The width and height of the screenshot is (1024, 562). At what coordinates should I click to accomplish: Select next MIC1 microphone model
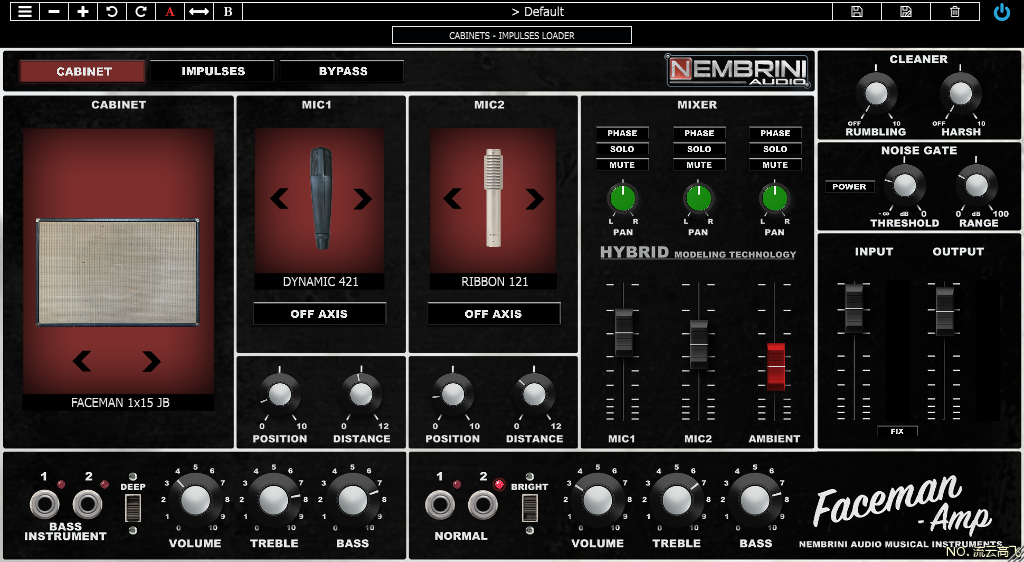pyautogui.click(x=362, y=198)
